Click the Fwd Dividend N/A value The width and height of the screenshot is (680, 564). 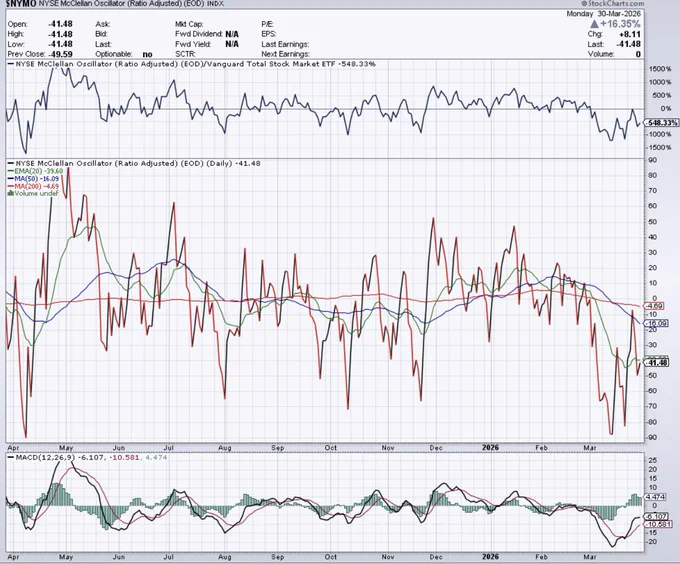click(x=232, y=34)
